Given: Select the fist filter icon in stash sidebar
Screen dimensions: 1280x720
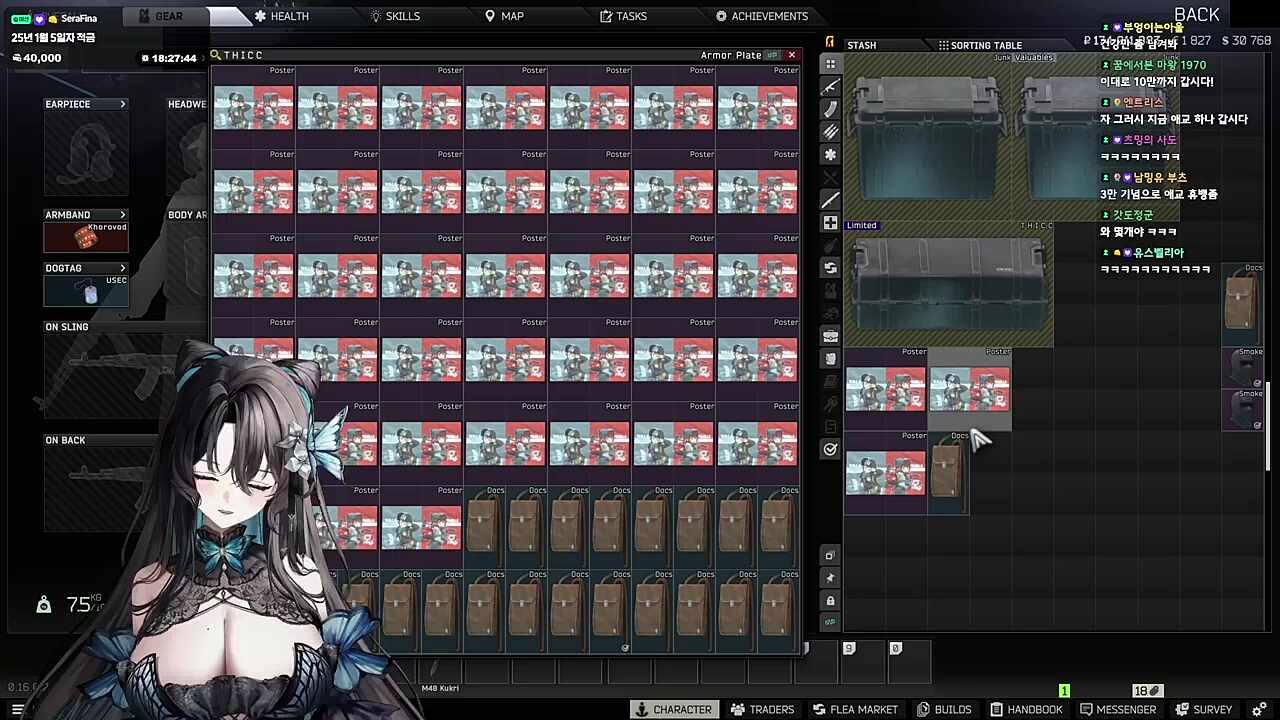Looking at the screenshot, I should [830, 359].
